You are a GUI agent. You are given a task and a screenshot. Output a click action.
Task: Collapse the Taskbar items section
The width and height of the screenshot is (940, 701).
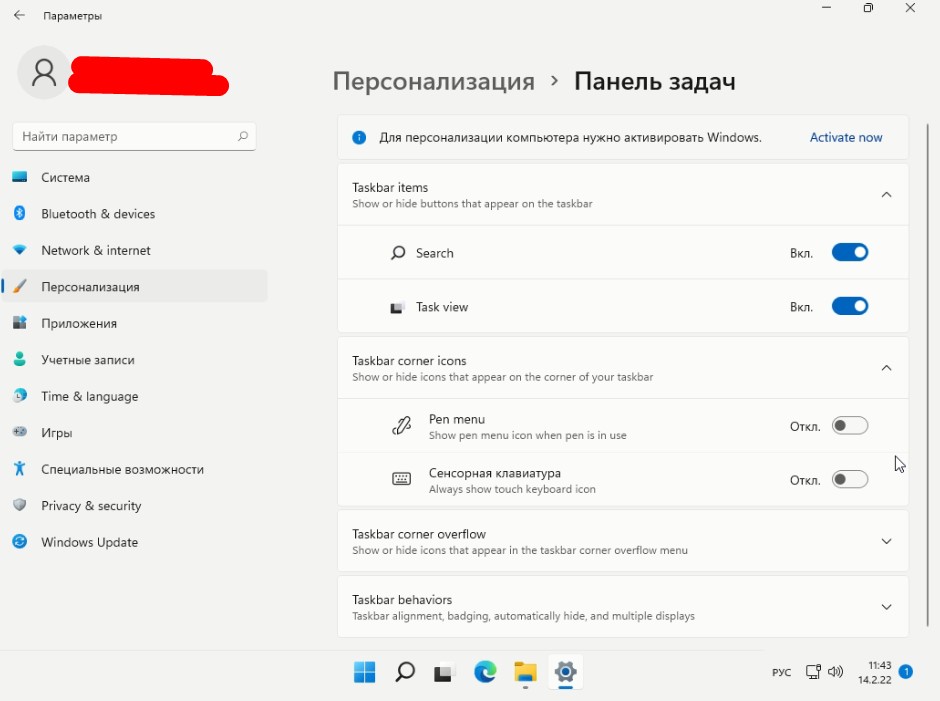tap(886, 195)
